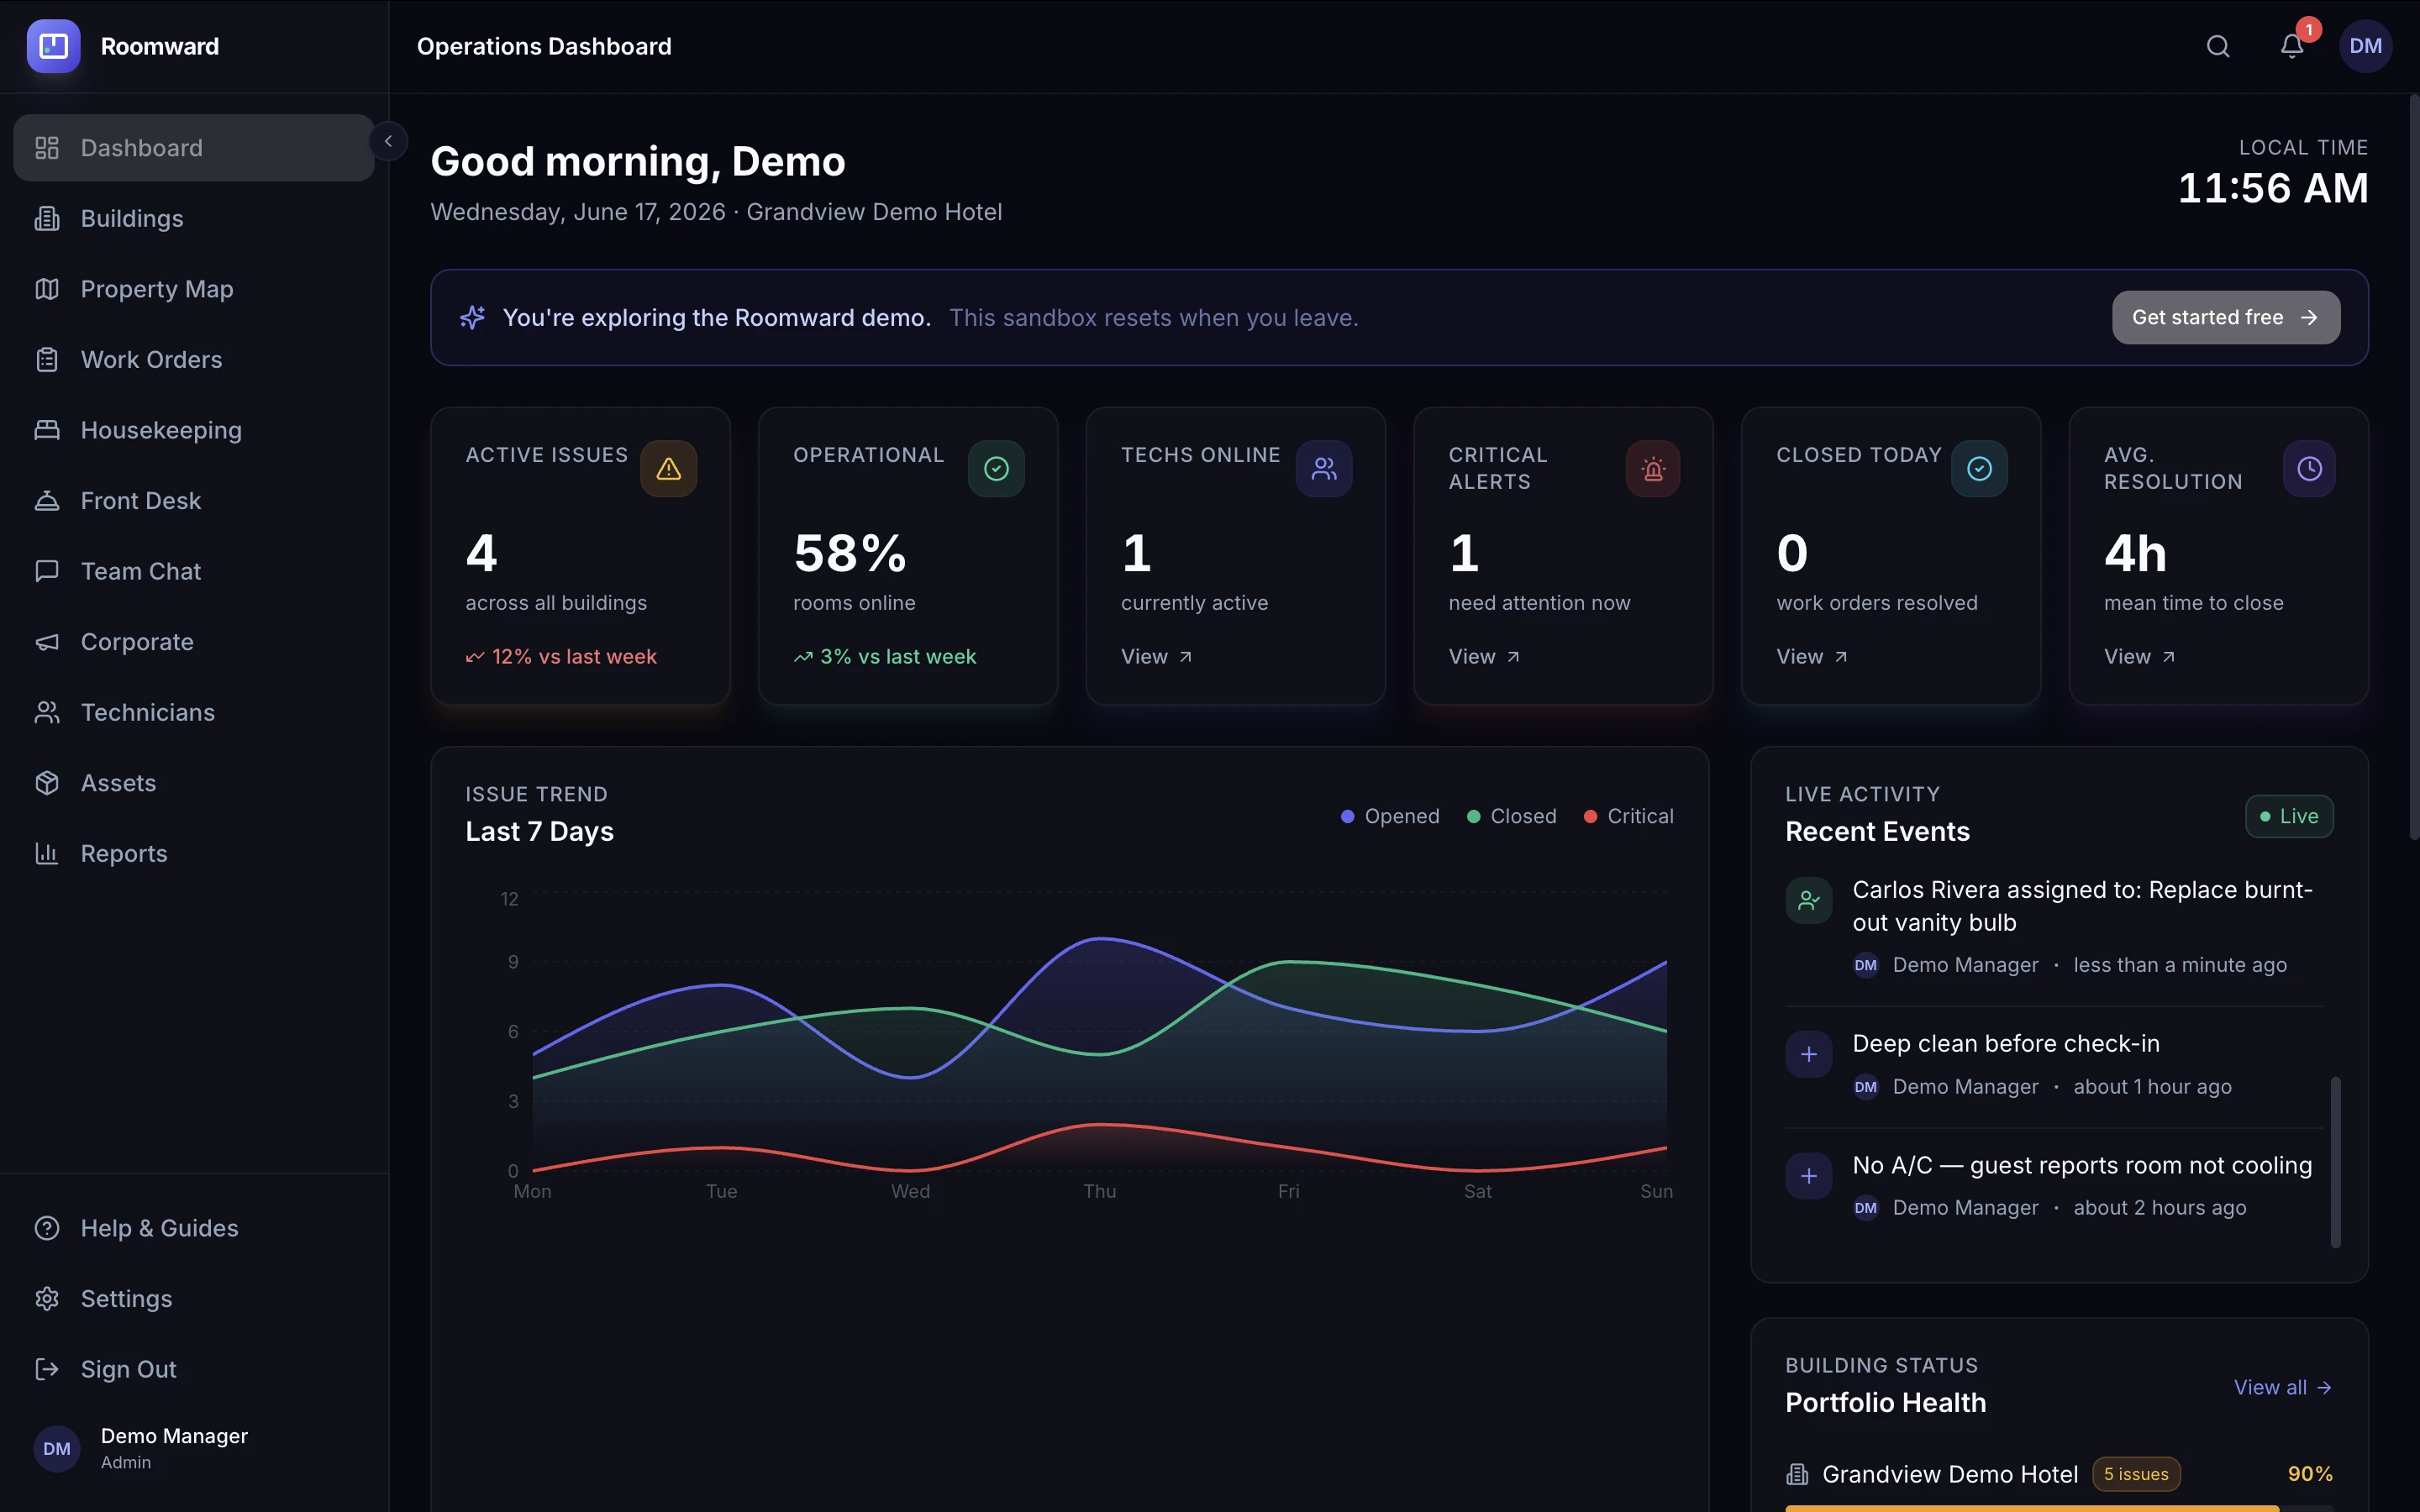Click the Active Issues warning triangle icon

point(668,469)
